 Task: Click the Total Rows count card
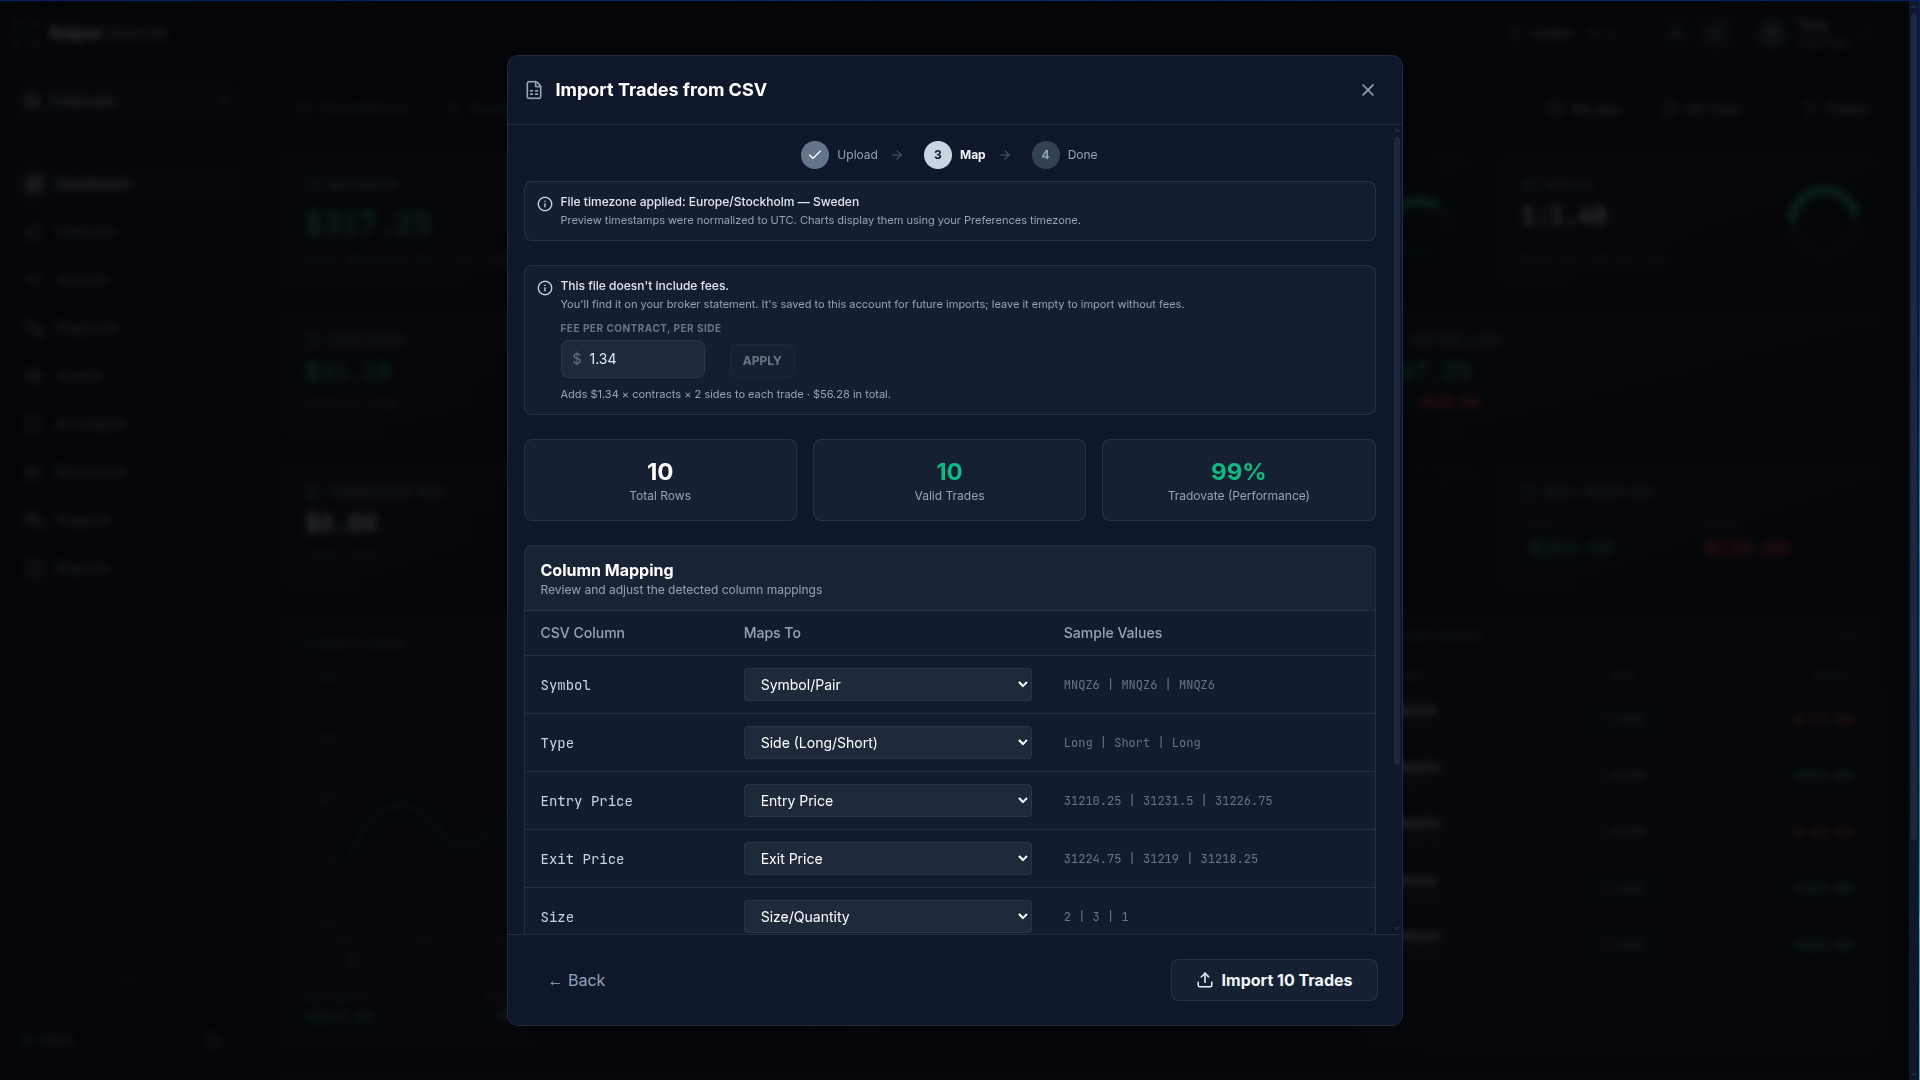pos(660,480)
